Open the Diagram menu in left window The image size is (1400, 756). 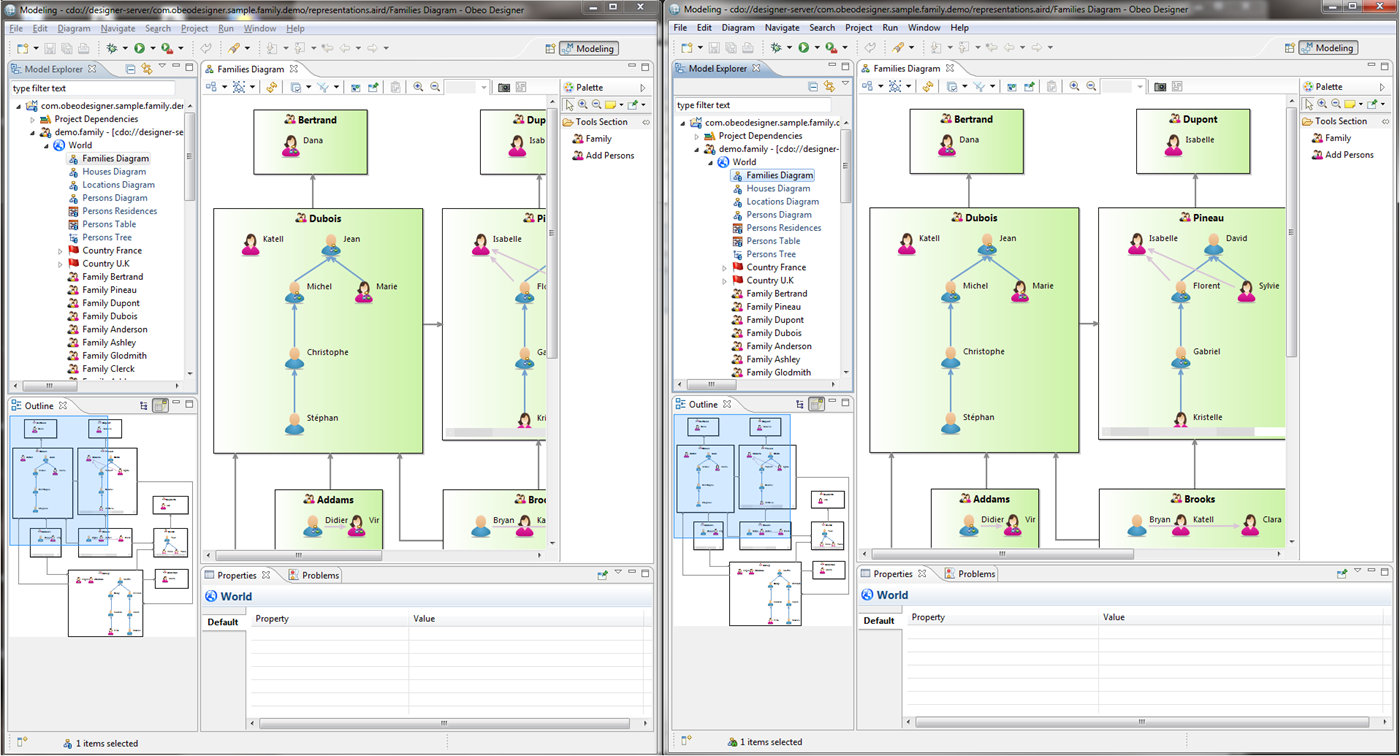73,29
